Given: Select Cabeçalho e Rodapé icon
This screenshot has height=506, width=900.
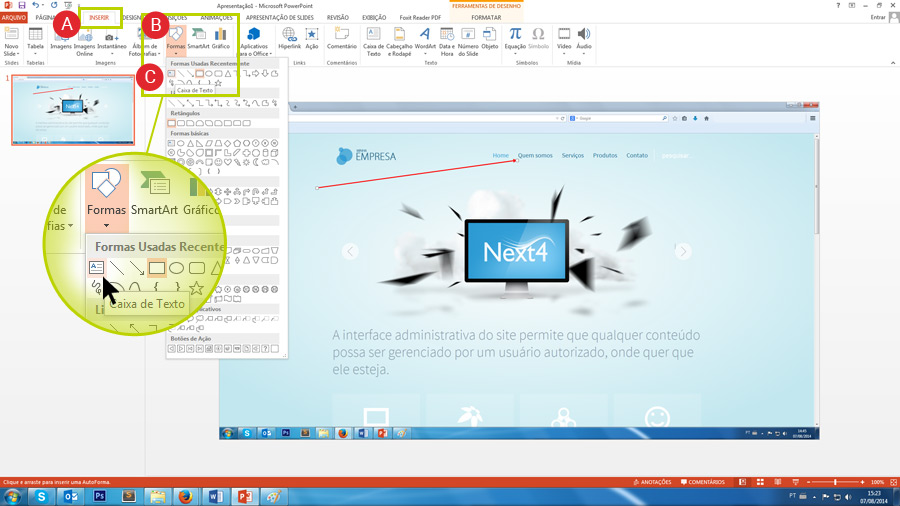Looking at the screenshot, I should click(399, 37).
